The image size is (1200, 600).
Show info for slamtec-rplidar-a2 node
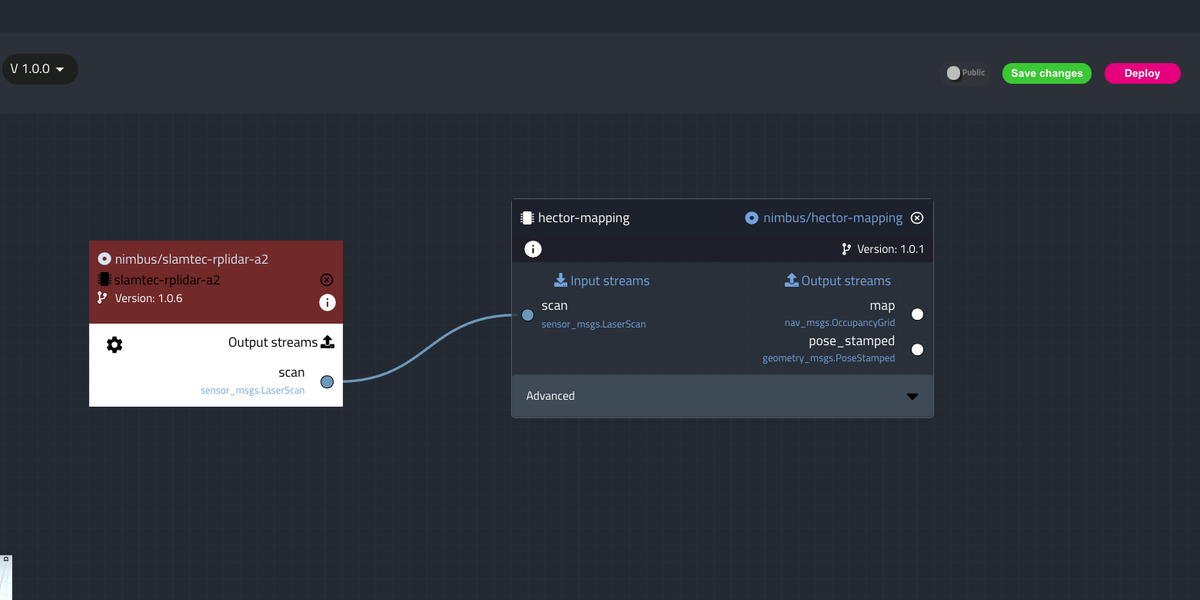[x=327, y=302]
